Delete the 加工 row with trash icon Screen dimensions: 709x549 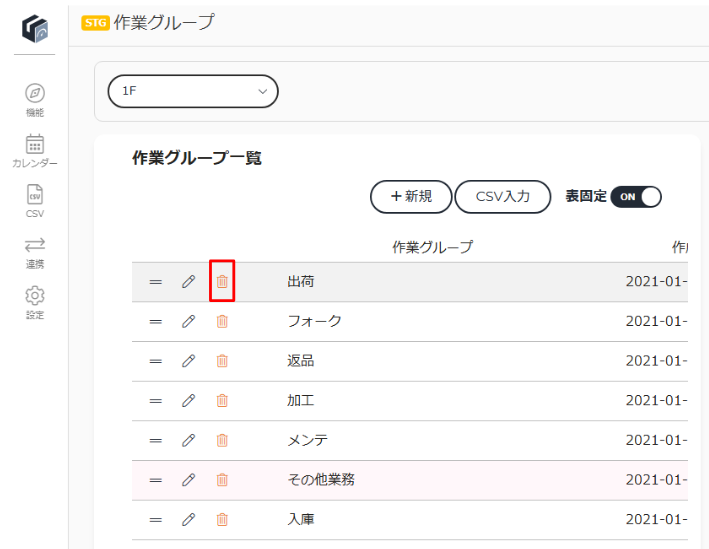pyautogui.click(x=222, y=400)
